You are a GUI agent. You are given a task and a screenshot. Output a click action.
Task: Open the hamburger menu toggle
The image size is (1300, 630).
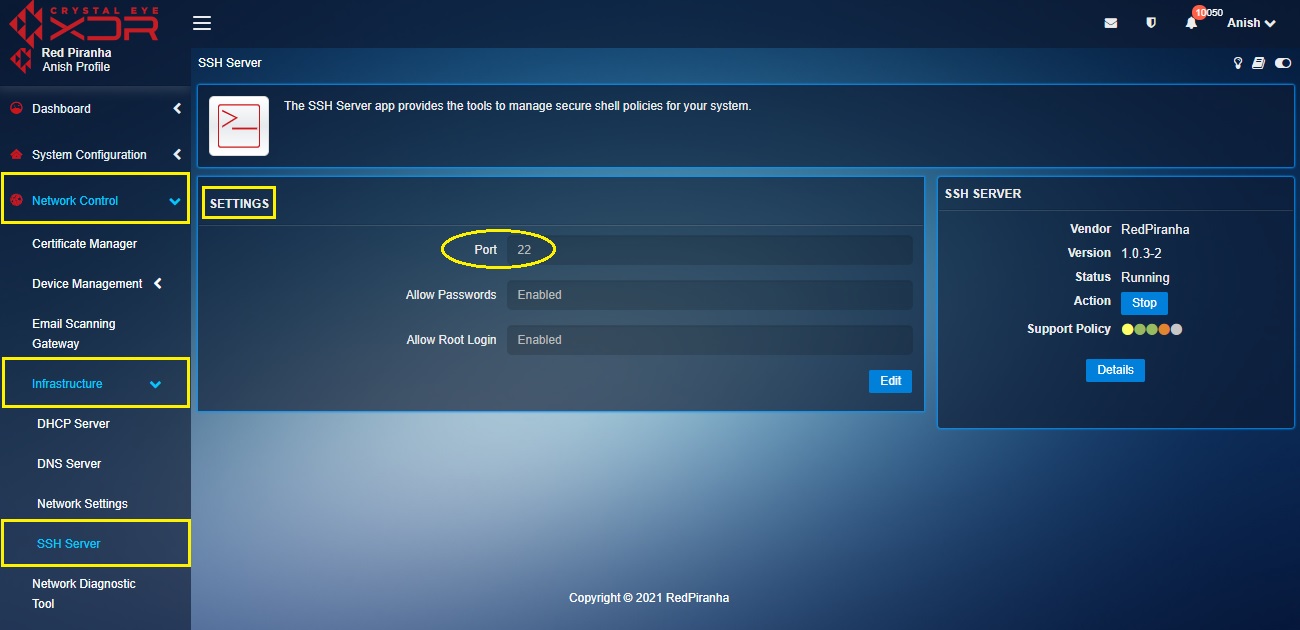pyautogui.click(x=202, y=23)
